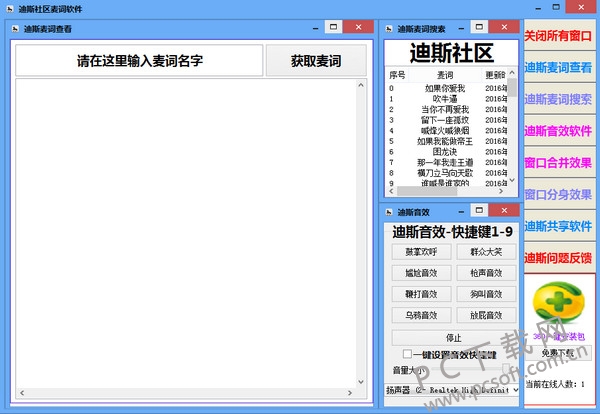
Task: Select row 4 喊烽火喊狼烟
Action: [447, 131]
